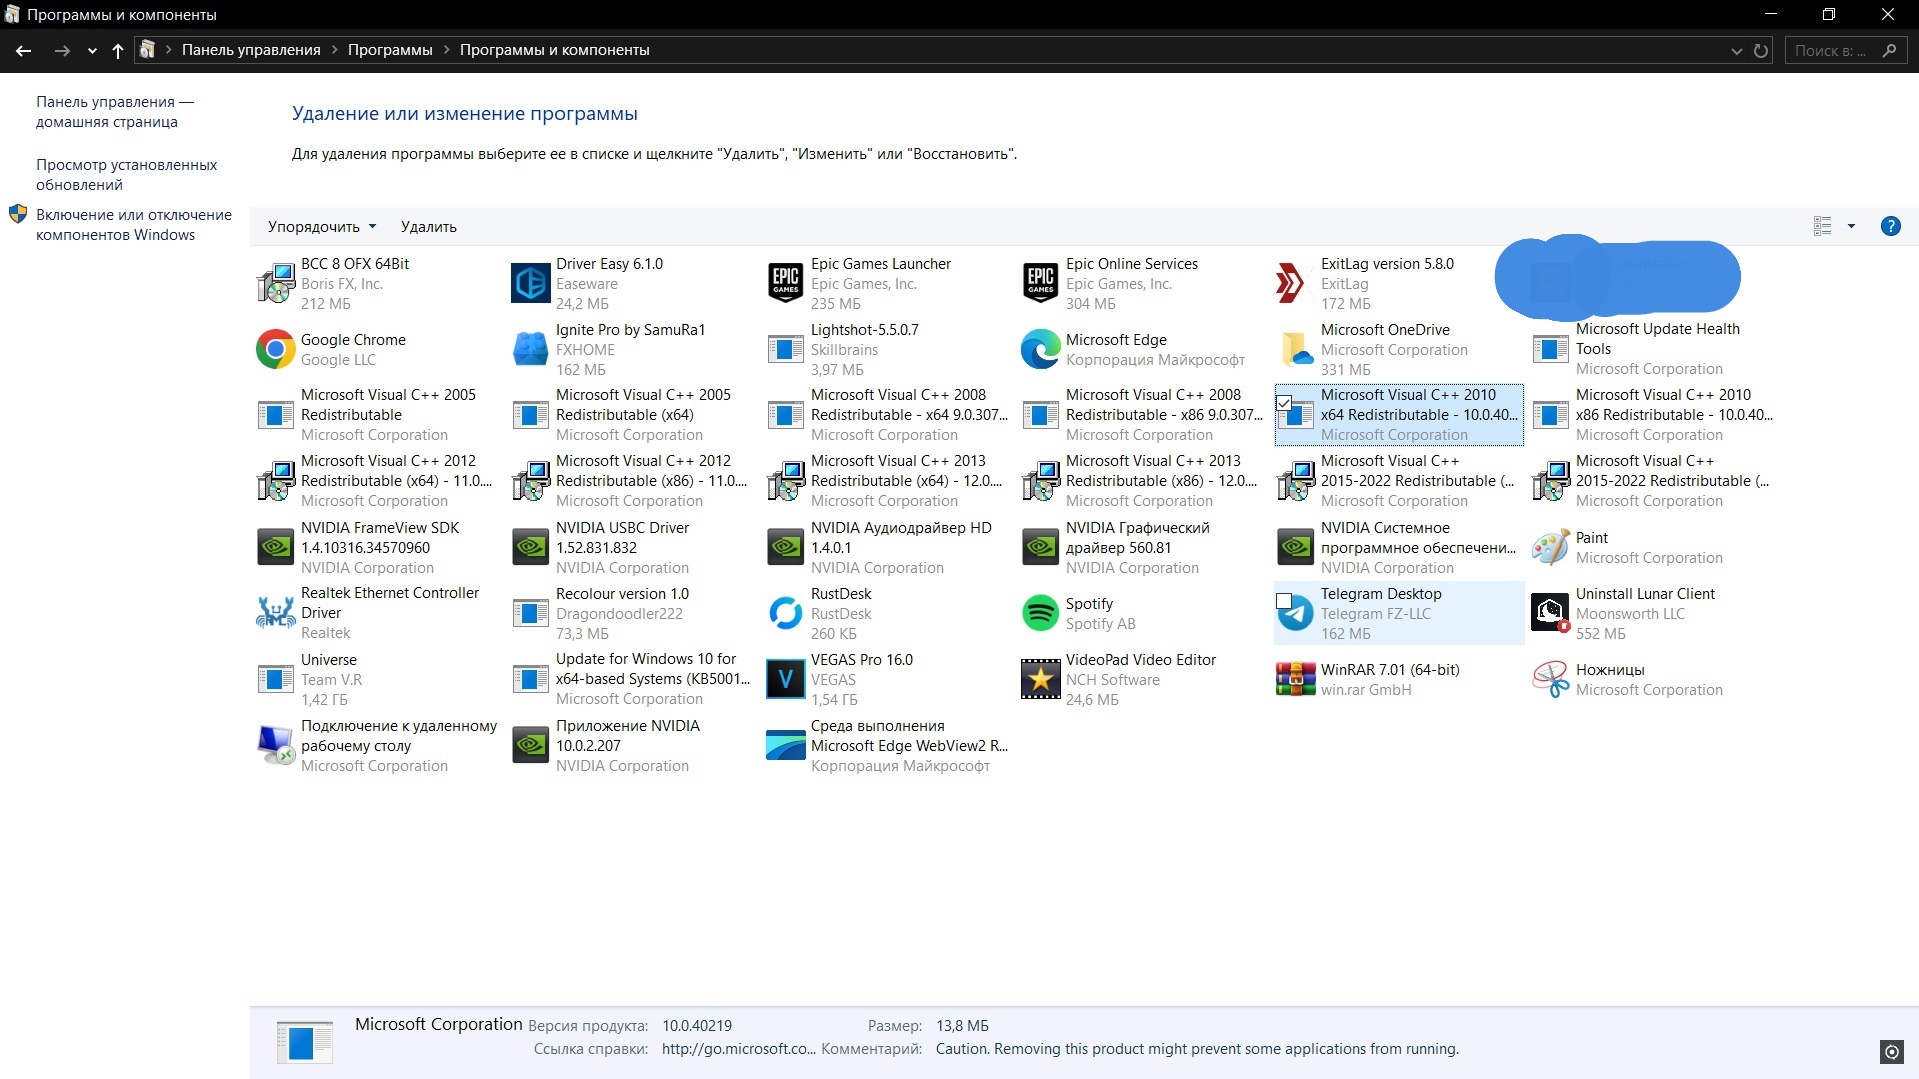Open the address bar history dropdown
The height and width of the screenshot is (1079, 1919).
pyautogui.click(x=1736, y=50)
